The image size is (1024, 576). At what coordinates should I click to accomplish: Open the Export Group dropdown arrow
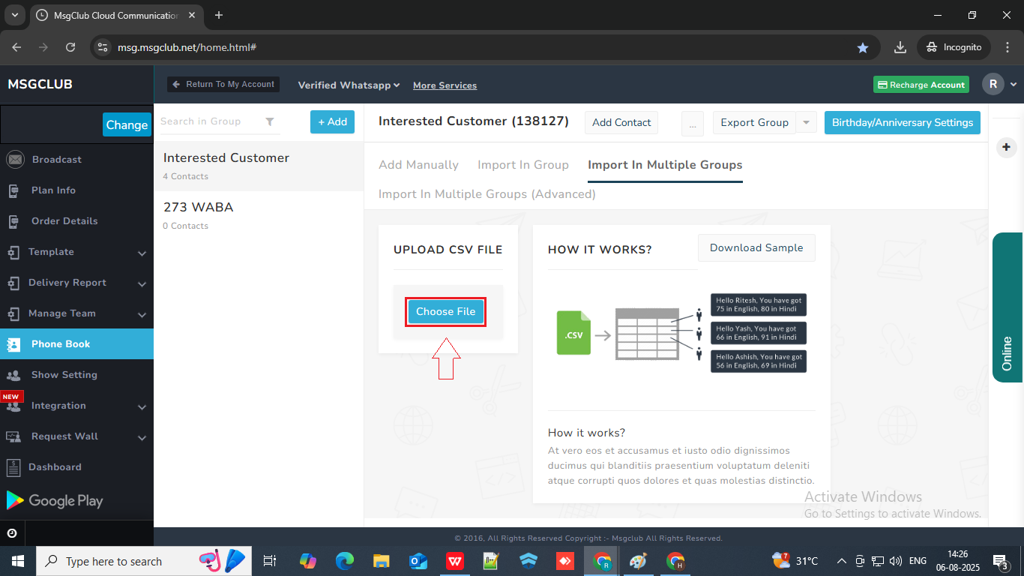(x=807, y=123)
